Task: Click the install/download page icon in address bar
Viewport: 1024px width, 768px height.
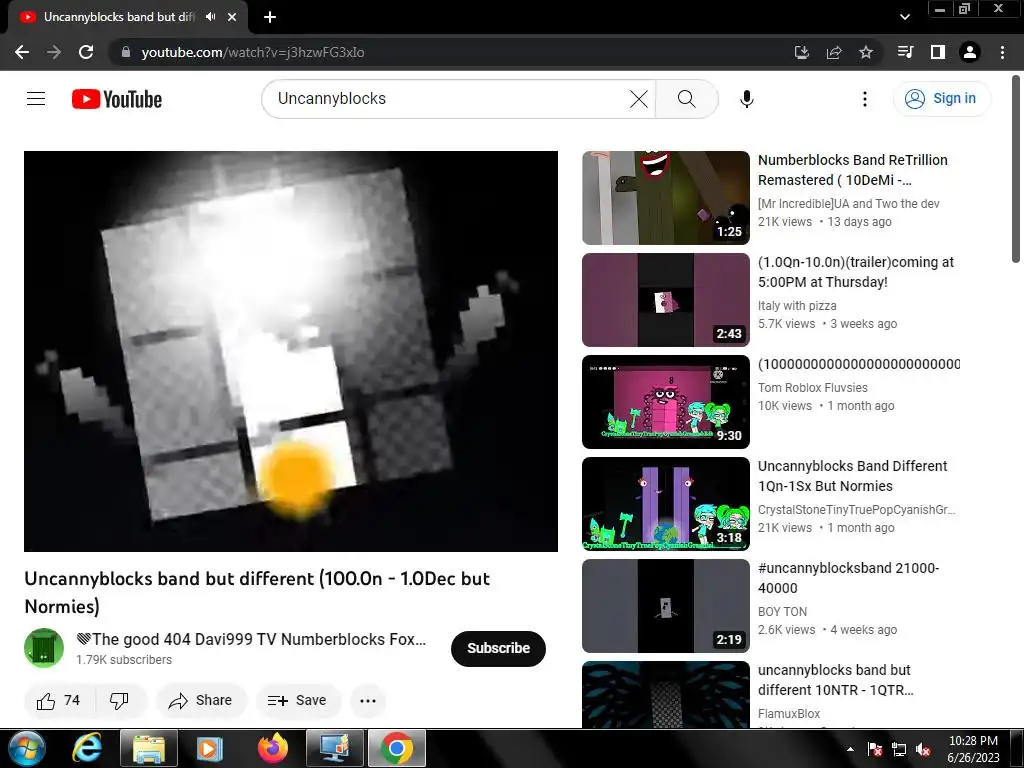Action: click(x=801, y=52)
